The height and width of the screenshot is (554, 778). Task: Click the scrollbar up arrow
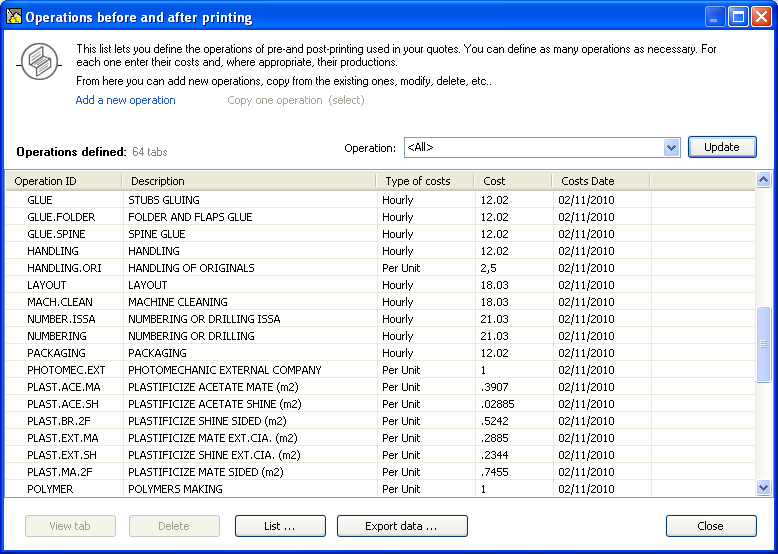point(764,180)
